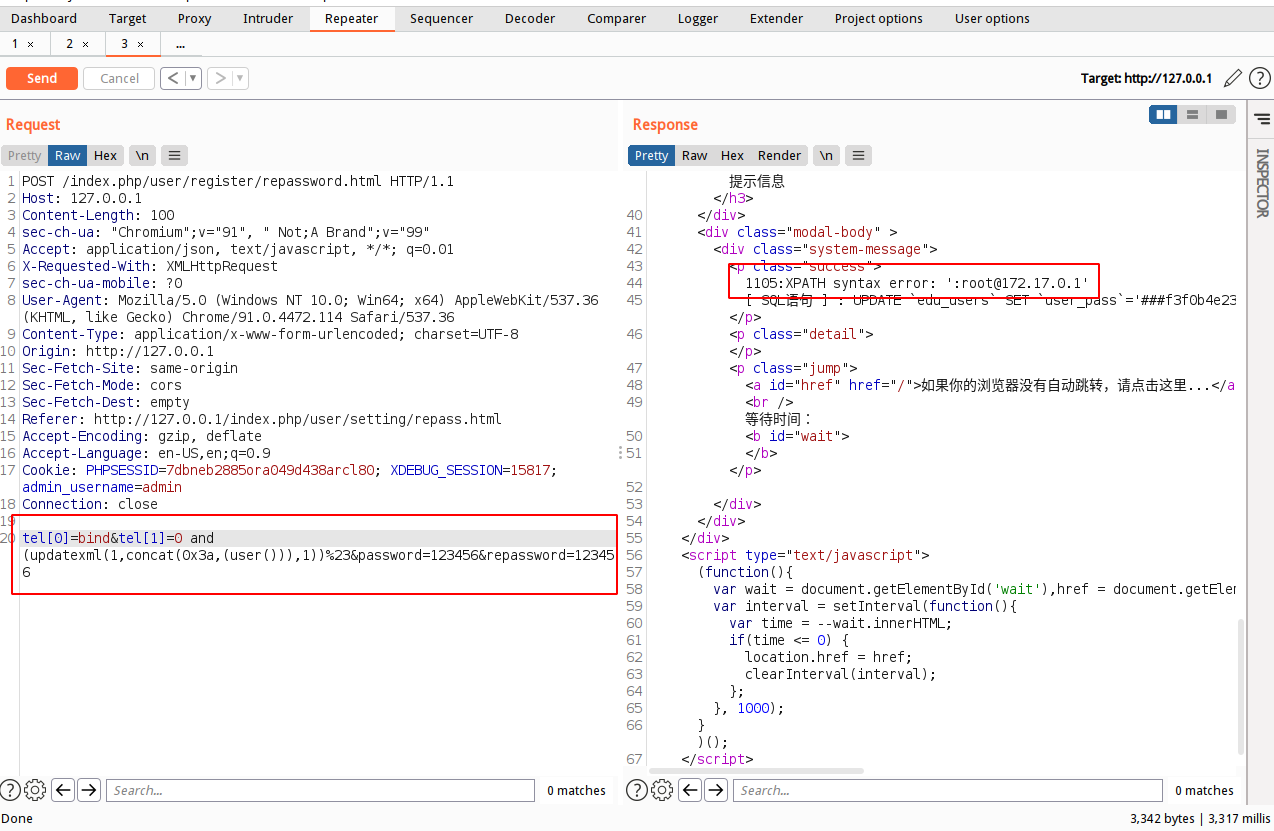The image size is (1274, 831).
Task: Open the Intruder tab
Action: click(268, 18)
